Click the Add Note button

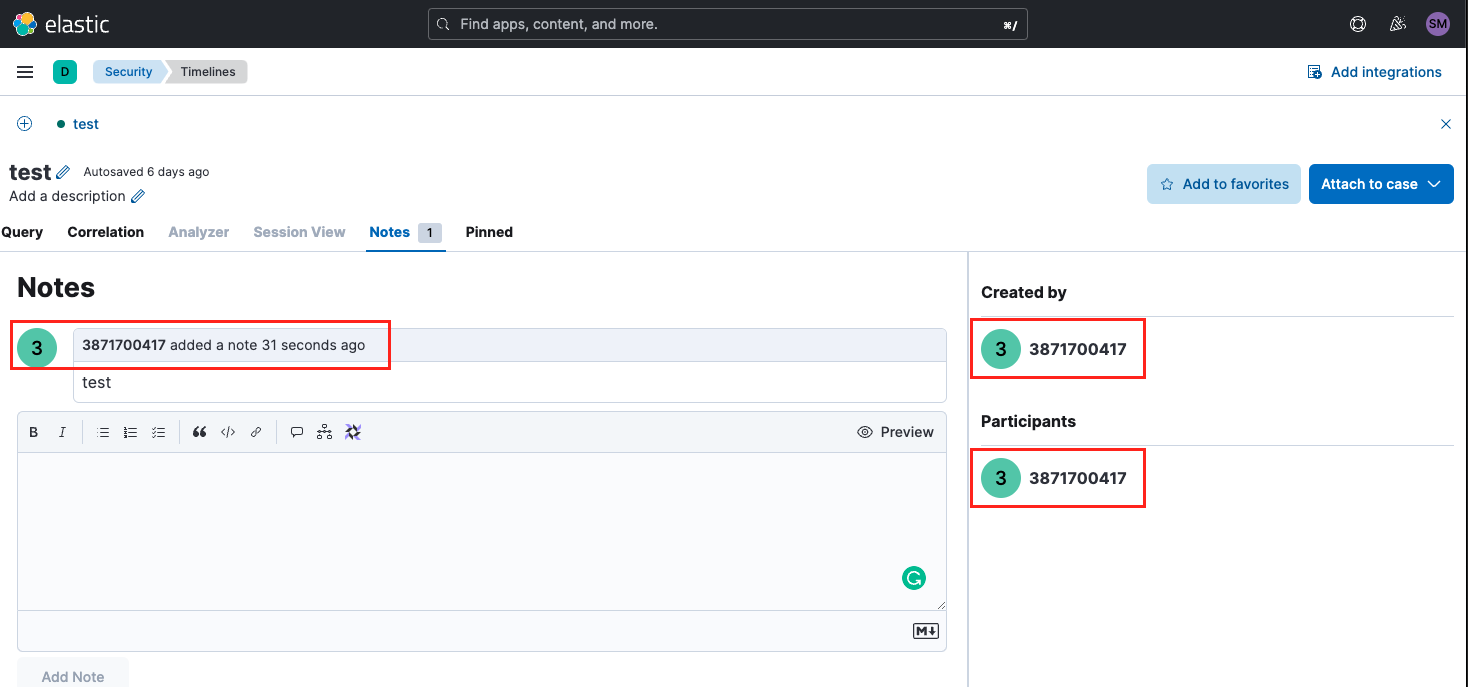[73, 676]
